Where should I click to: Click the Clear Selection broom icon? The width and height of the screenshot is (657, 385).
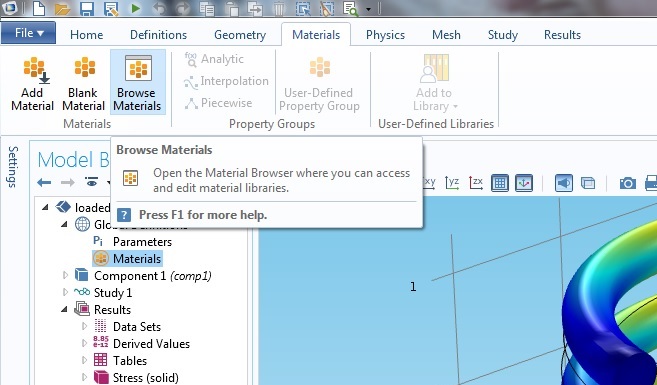pyautogui.click(x=327, y=8)
